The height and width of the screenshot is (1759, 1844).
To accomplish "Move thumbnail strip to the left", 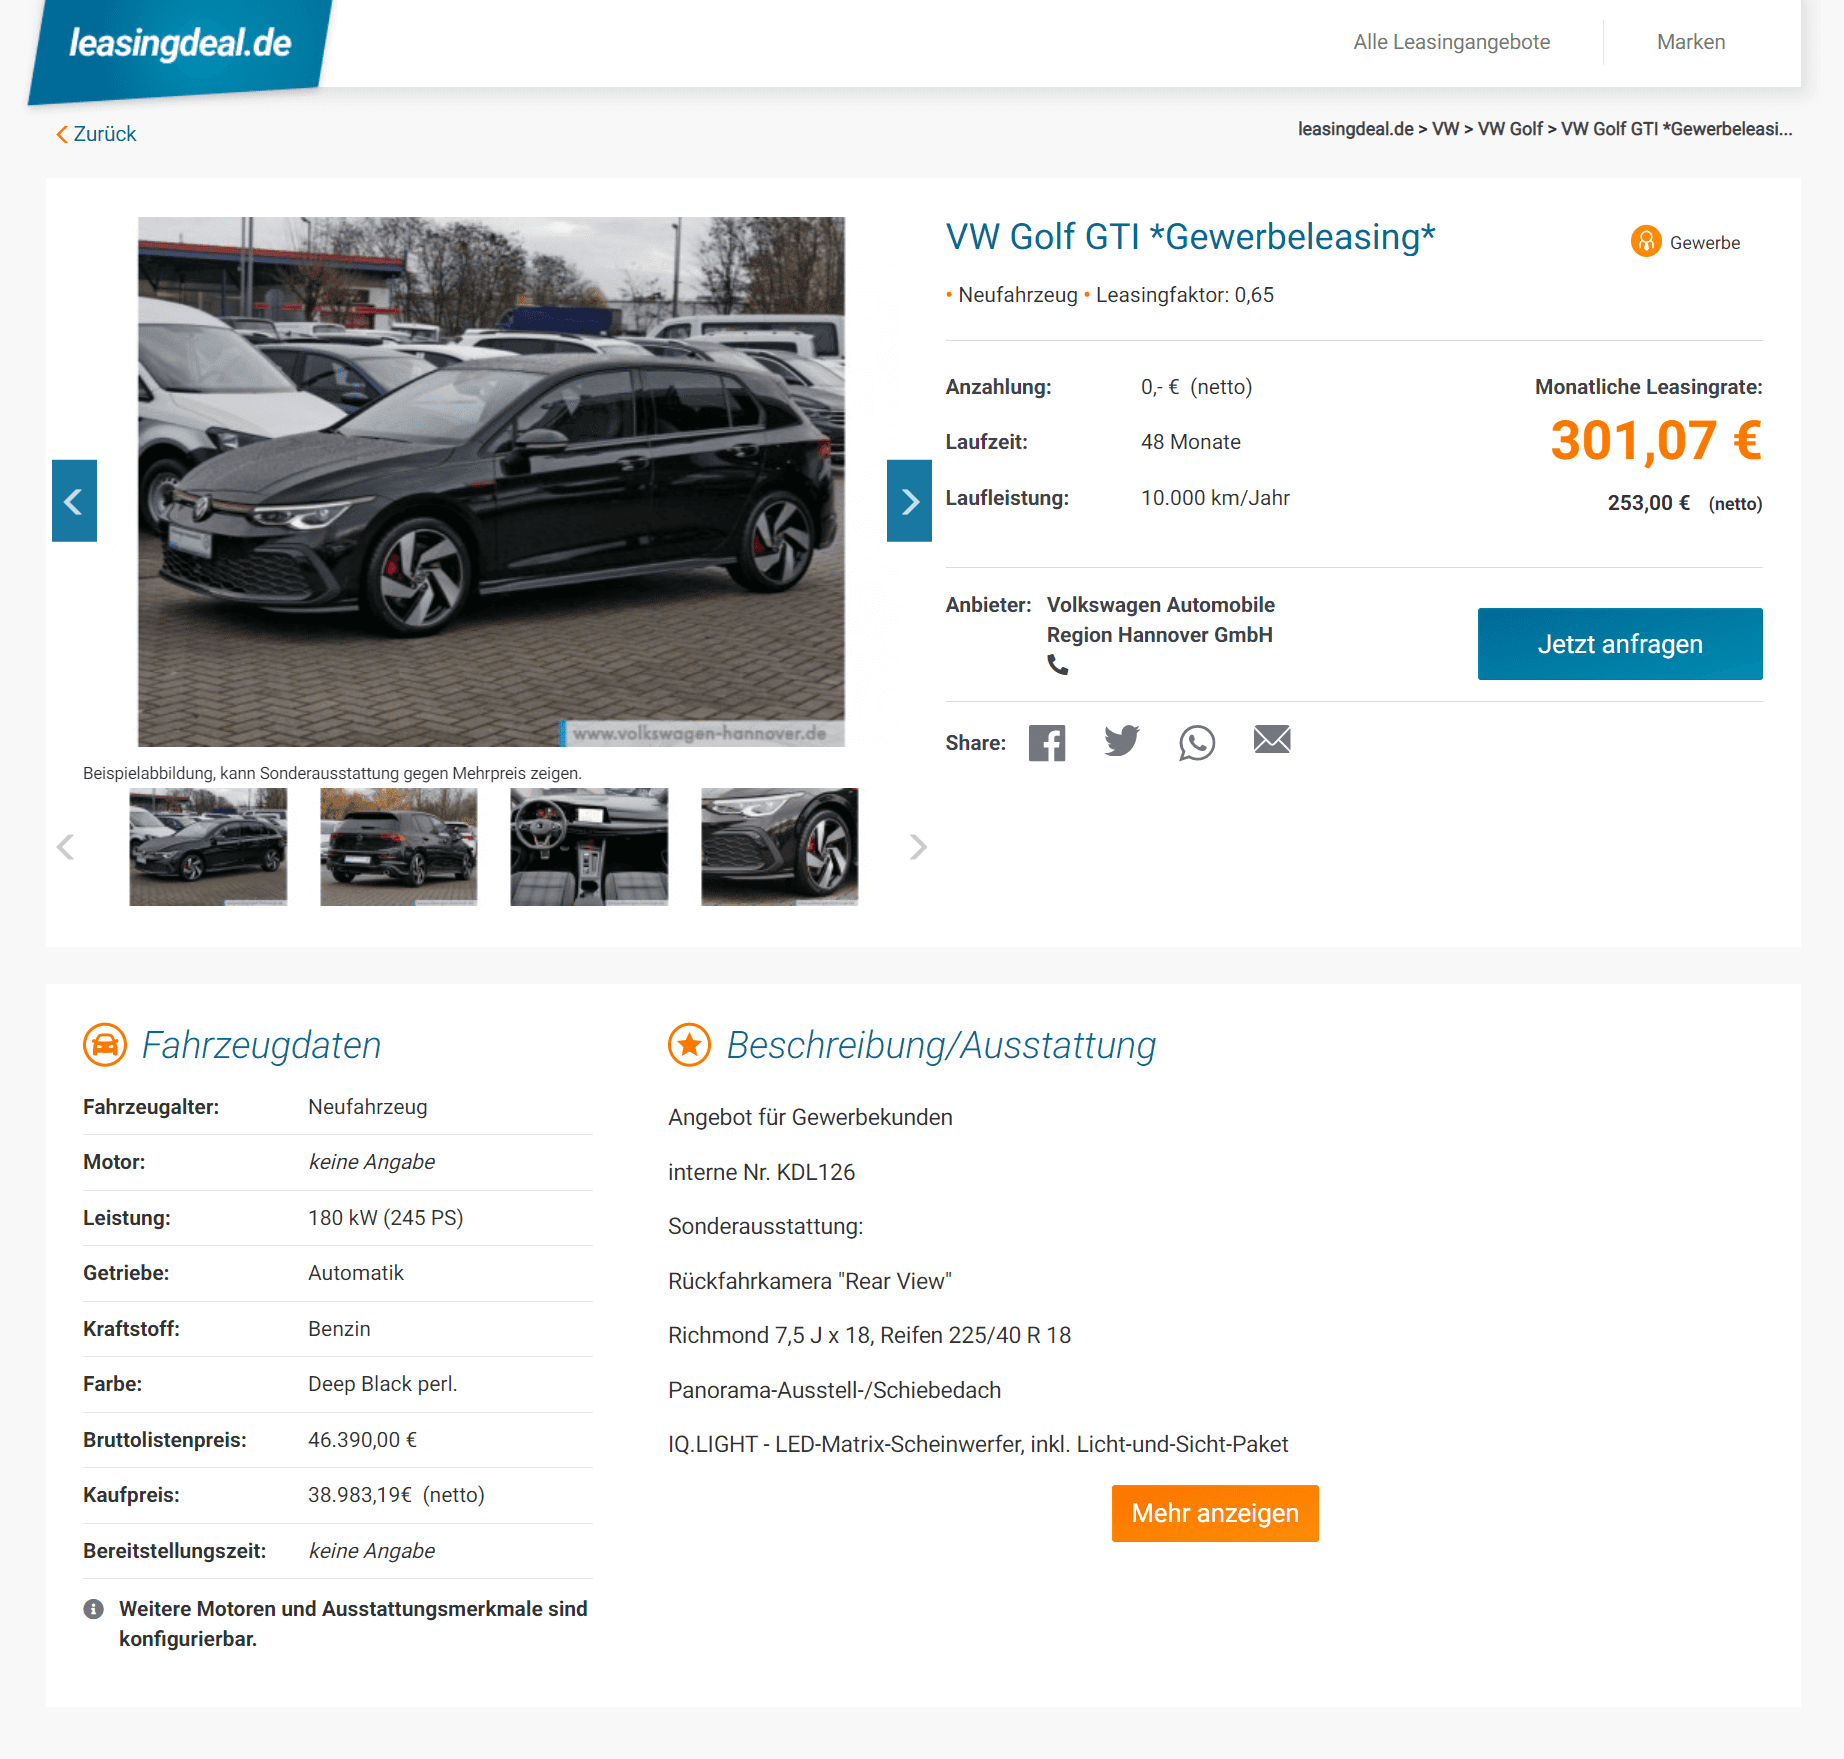I will point(66,847).
